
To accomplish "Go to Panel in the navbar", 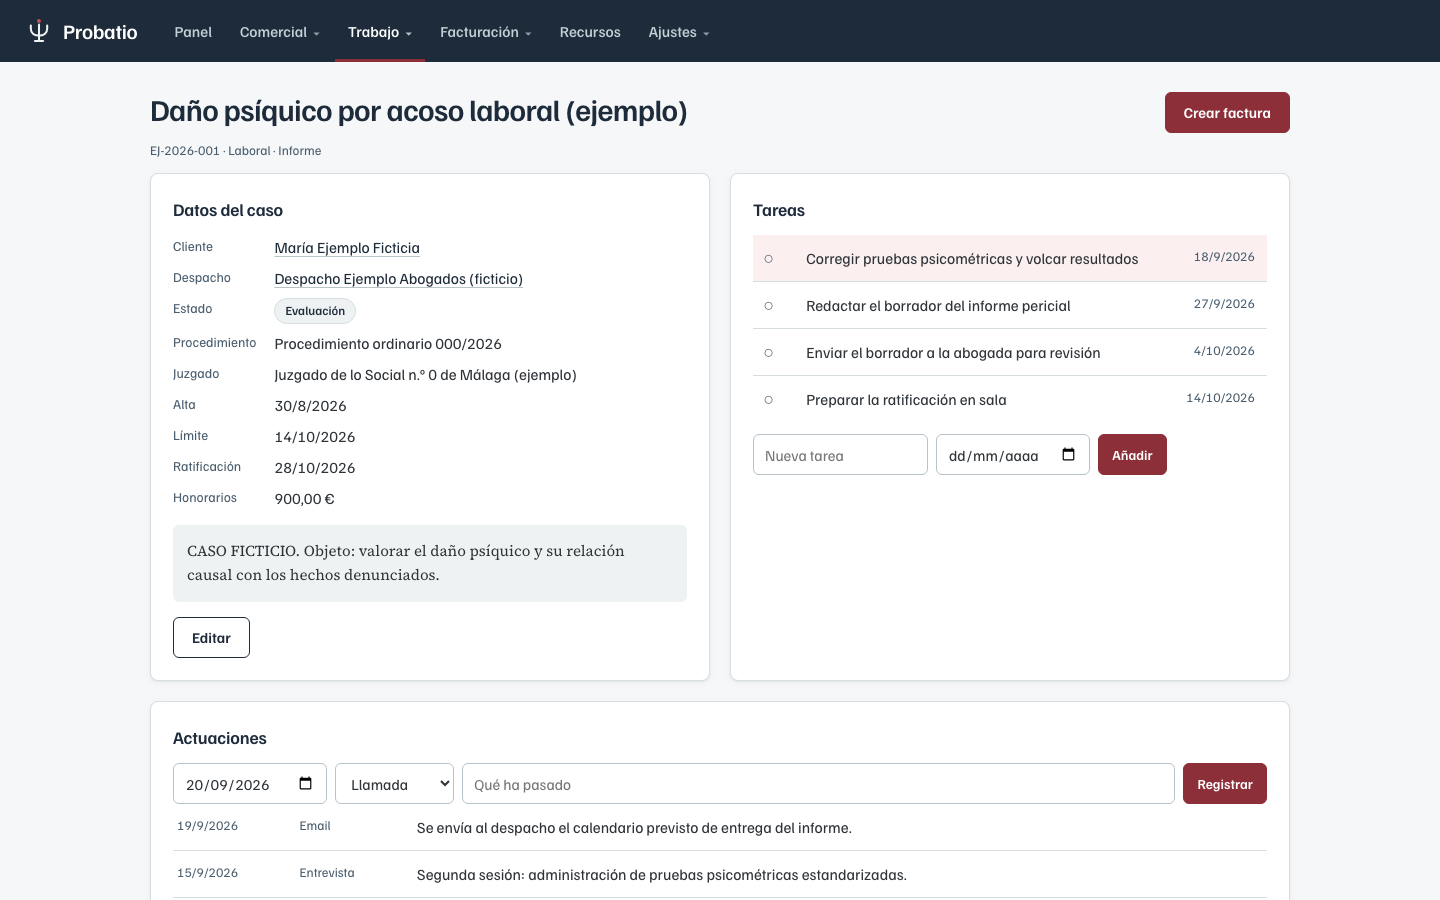I will point(193,32).
